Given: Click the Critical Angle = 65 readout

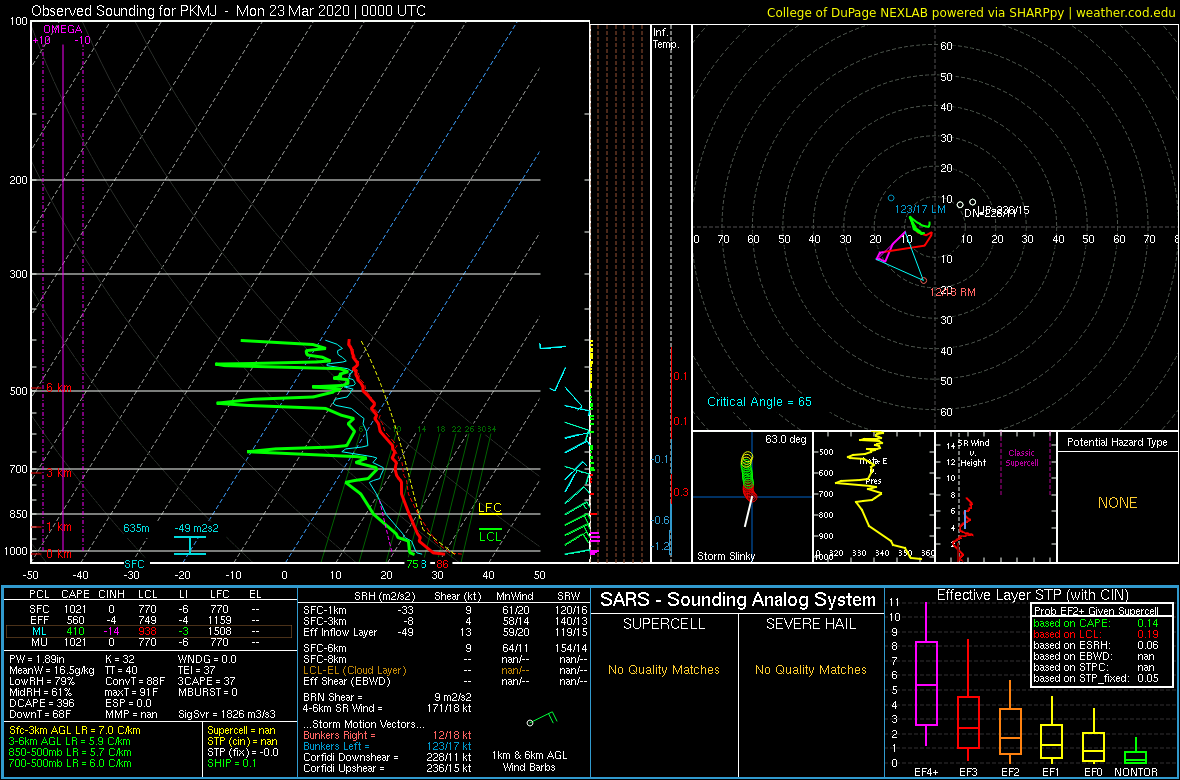Looking at the screenshot, I should coord(759,401).
